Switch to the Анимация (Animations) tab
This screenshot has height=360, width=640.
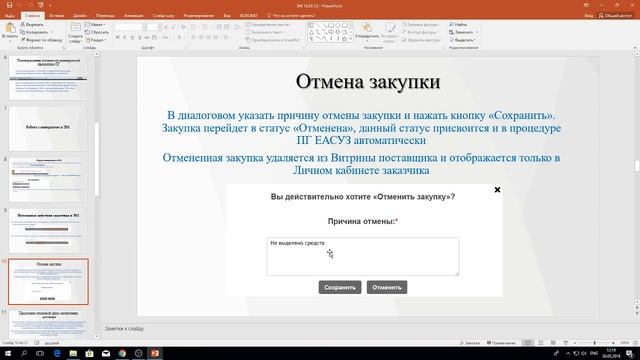tap(133, 16)
